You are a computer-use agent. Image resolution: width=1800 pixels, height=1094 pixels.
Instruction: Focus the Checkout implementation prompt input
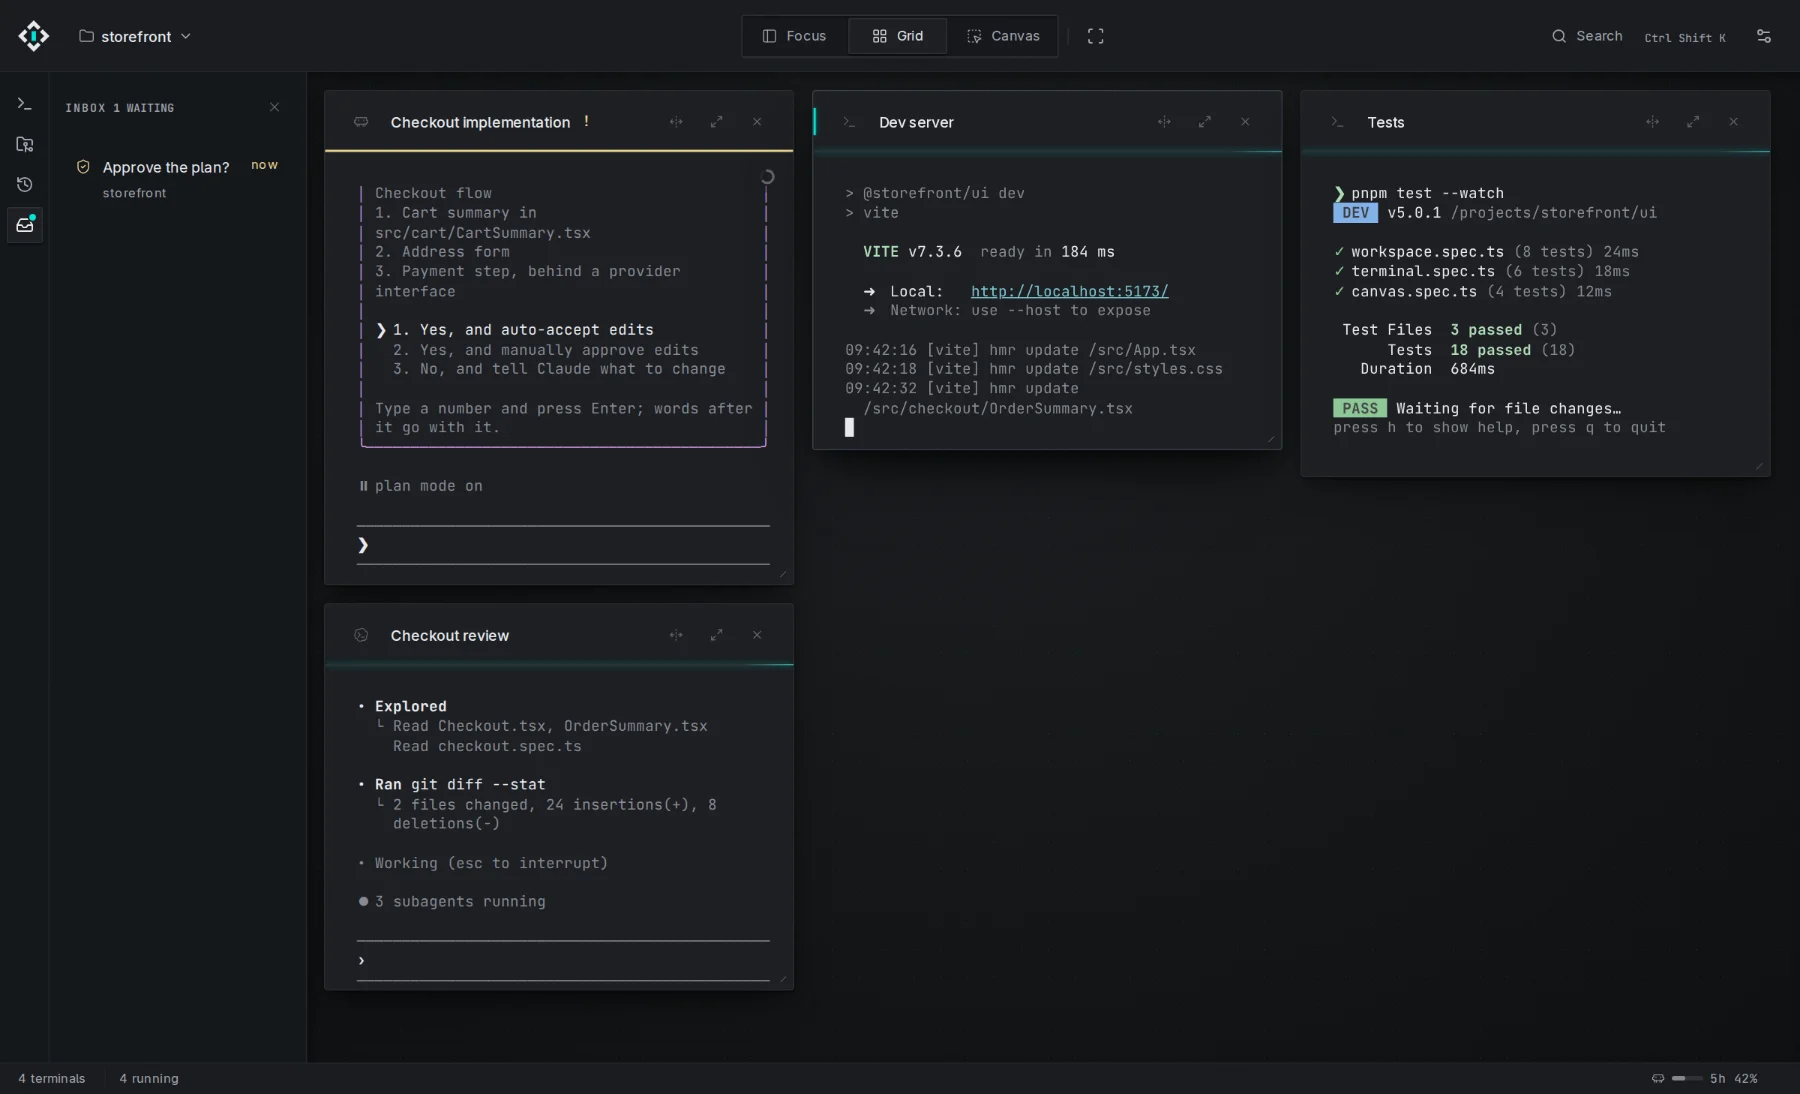563,545
